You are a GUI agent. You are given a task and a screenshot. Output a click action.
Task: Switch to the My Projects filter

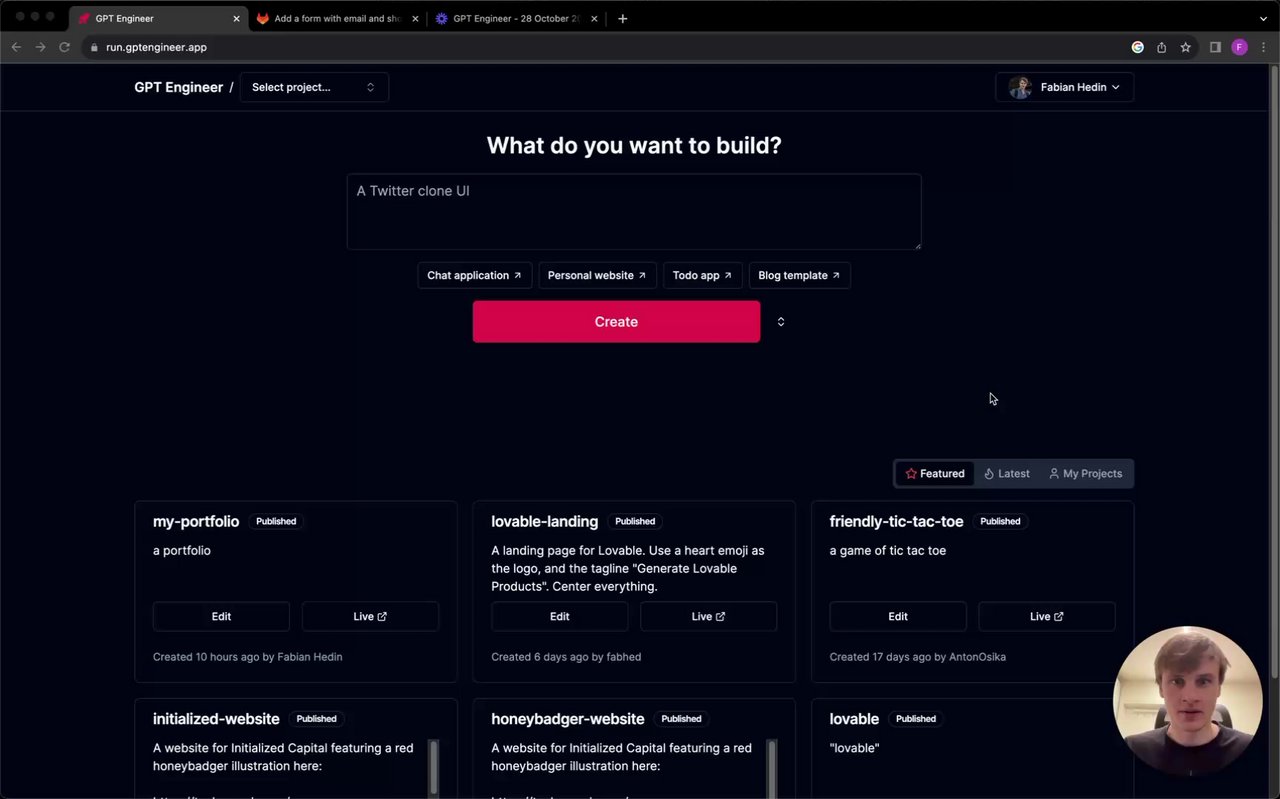tap(1086, 474)
